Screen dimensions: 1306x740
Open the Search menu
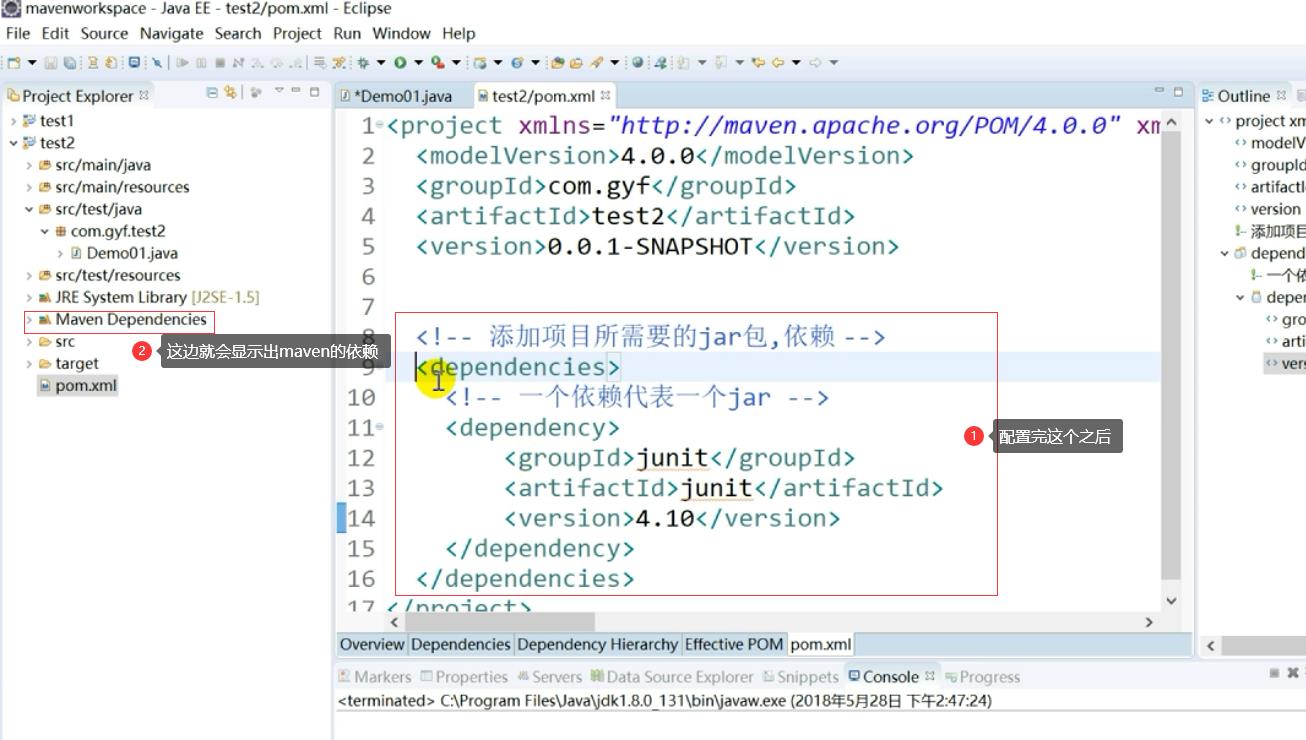coord(238,33)
